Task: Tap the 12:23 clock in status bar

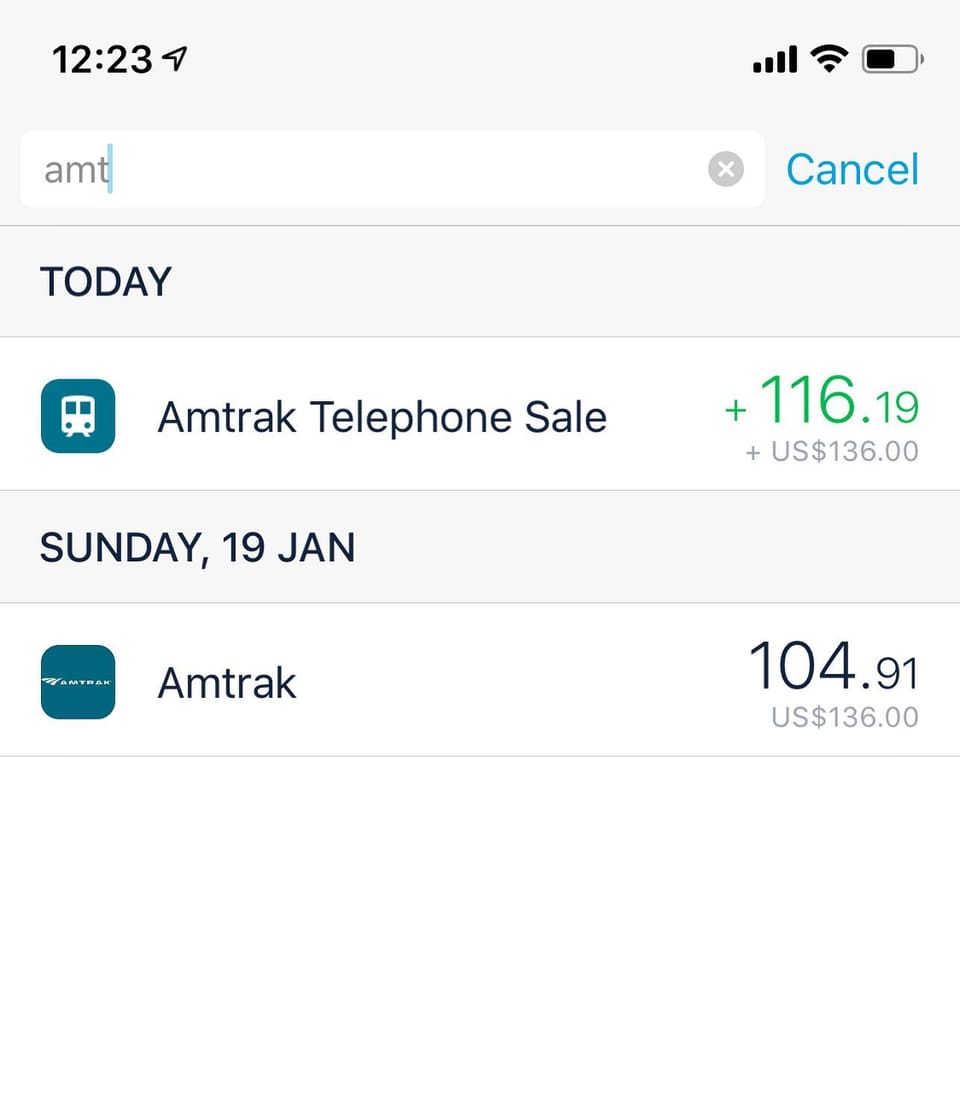Action: pyautogui.click(x=102, y=60)
